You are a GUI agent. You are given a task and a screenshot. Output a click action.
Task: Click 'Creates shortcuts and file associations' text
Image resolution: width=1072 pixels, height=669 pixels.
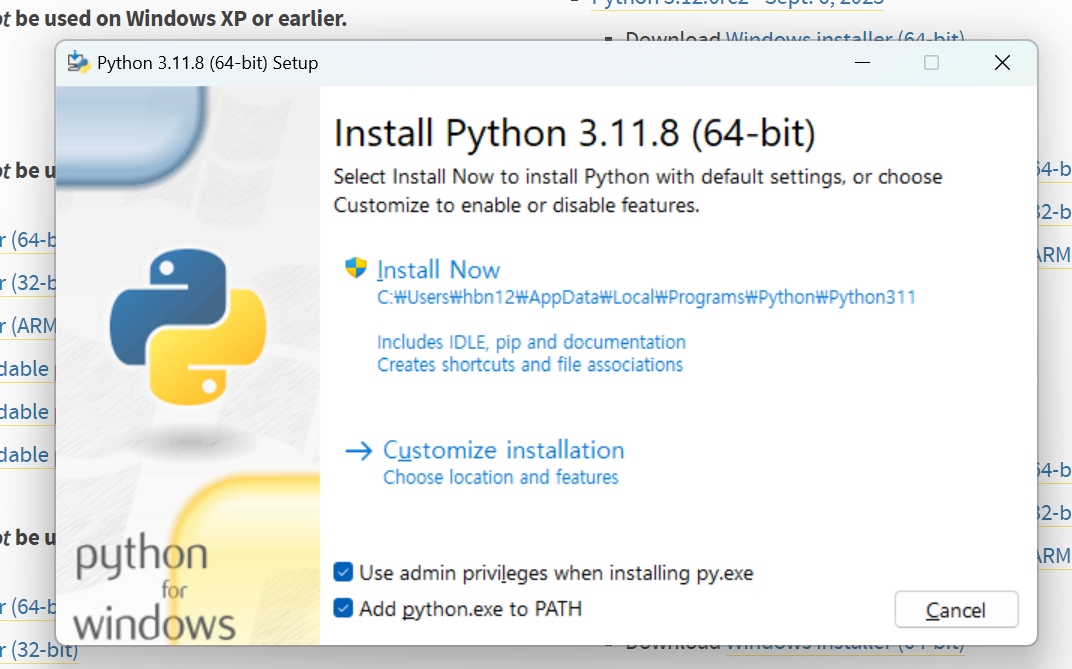point(530,365)
